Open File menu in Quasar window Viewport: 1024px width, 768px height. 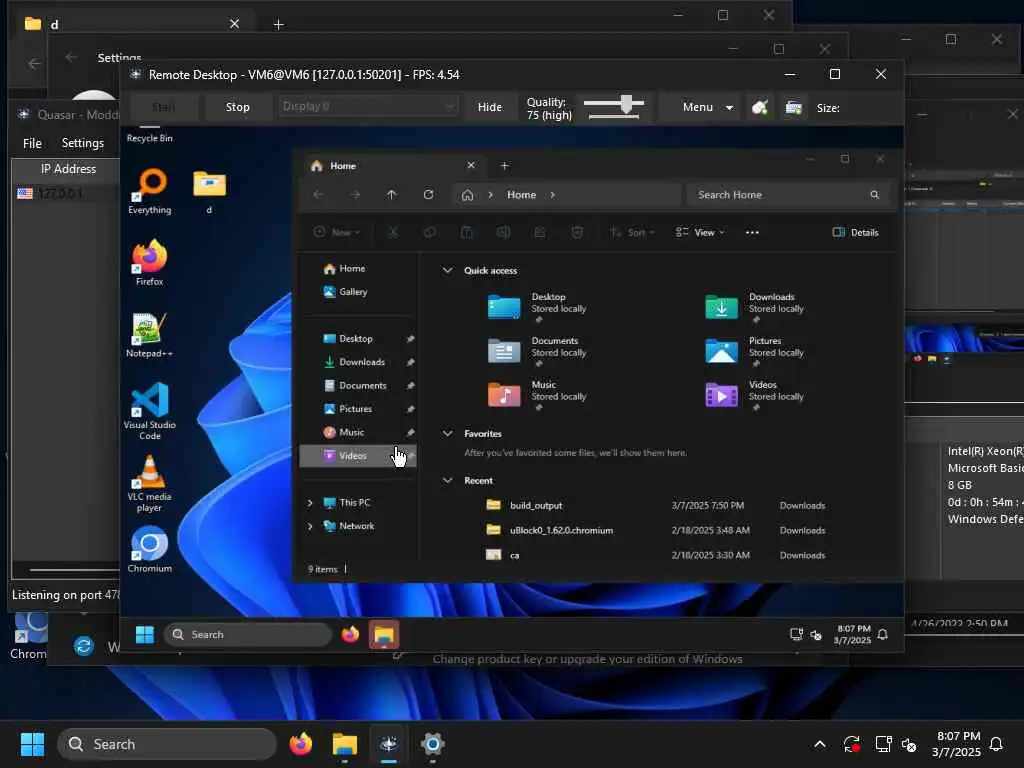pyautogui.click(x=32, y=143)
